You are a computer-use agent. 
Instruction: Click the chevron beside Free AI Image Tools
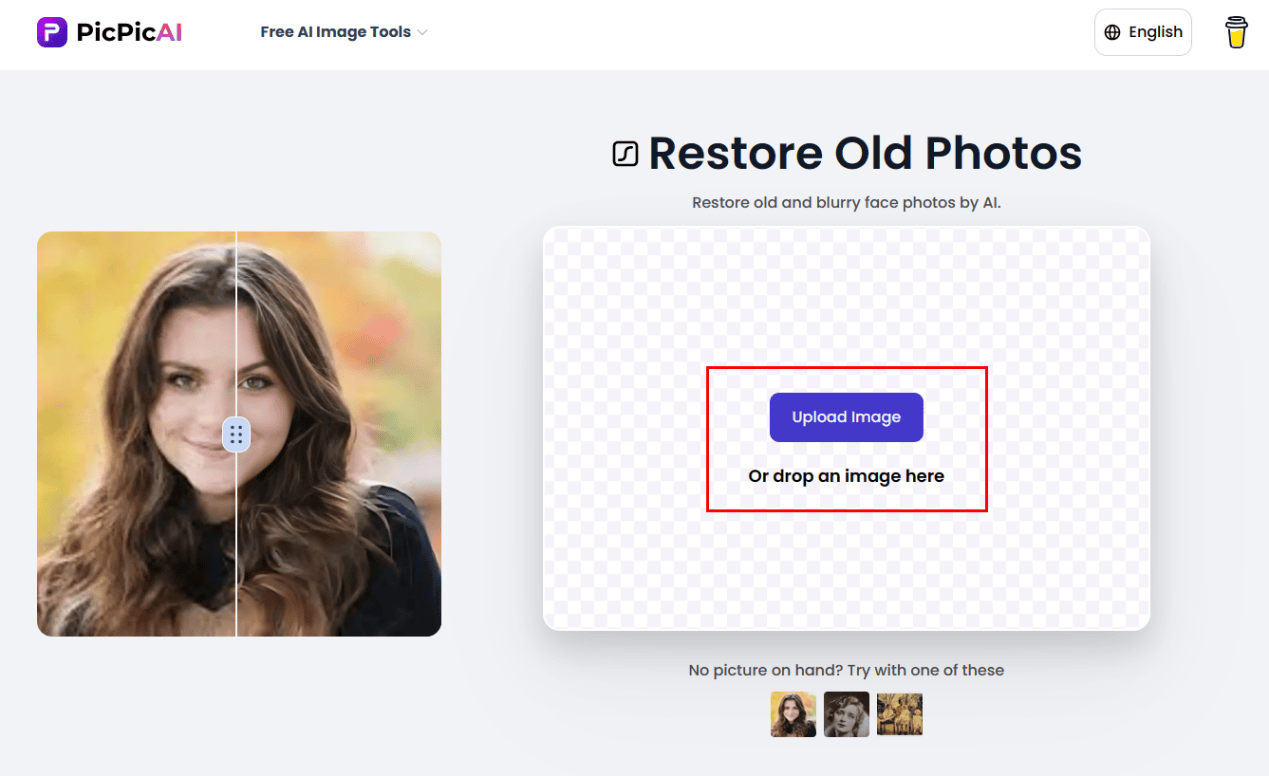coord(422,33)
